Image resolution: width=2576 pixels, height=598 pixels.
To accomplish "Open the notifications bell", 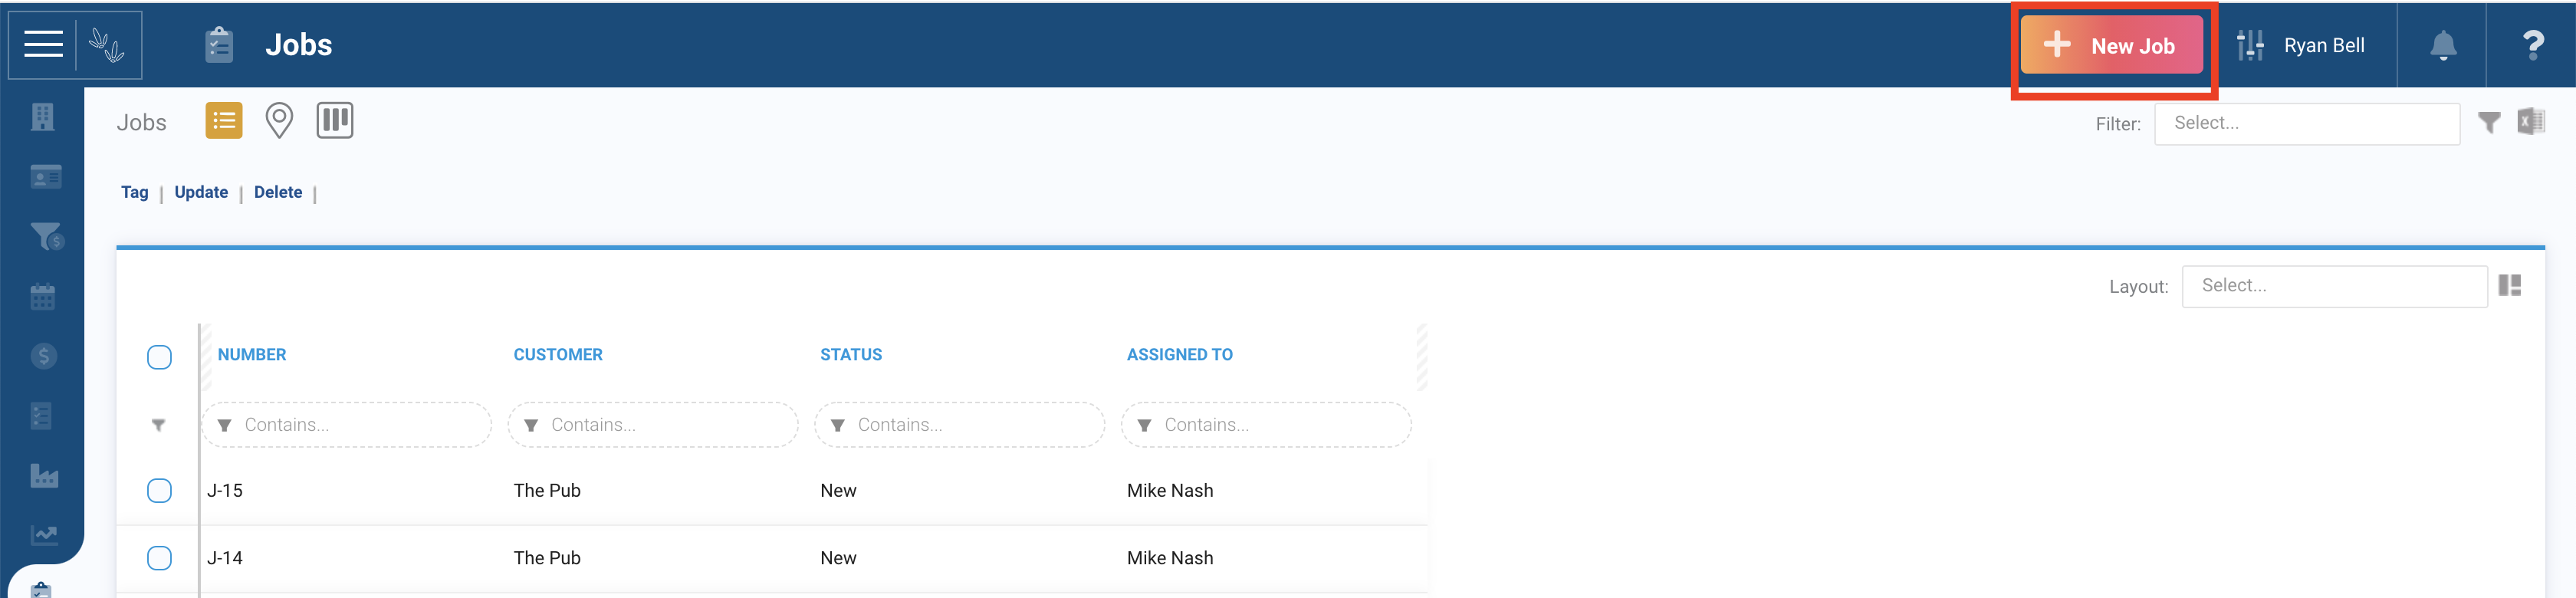I will pyautogui.click(x=2443, y=45).
